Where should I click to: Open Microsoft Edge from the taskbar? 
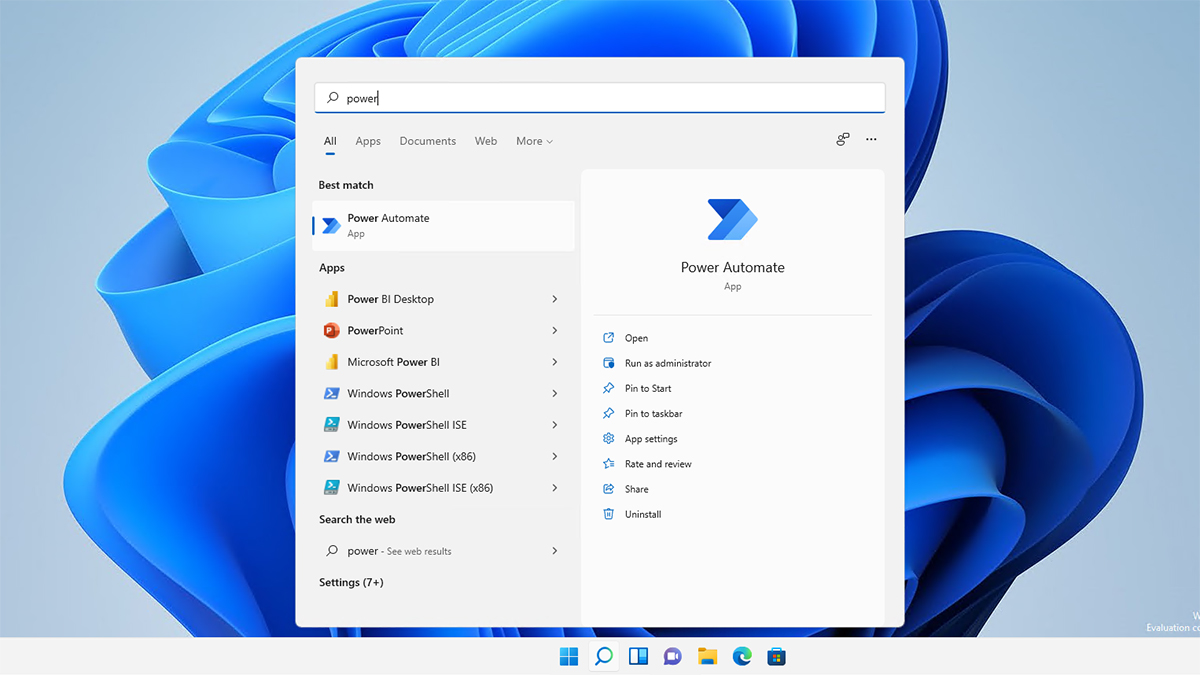[x=741, y=657]
